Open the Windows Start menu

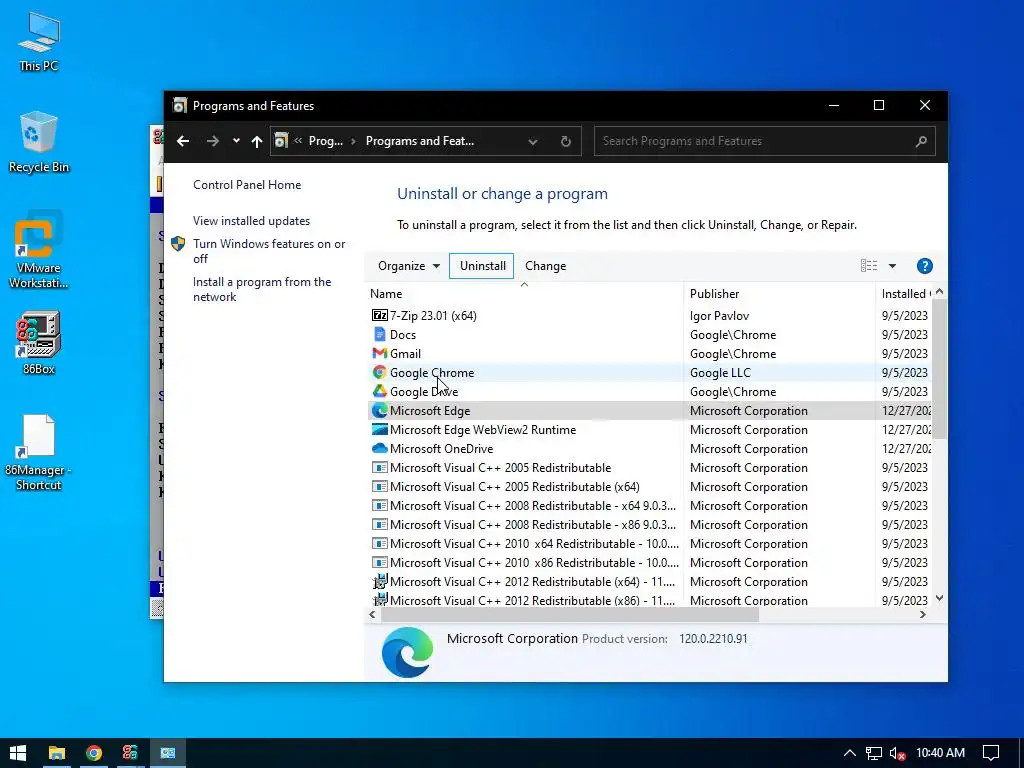point(18,753)
